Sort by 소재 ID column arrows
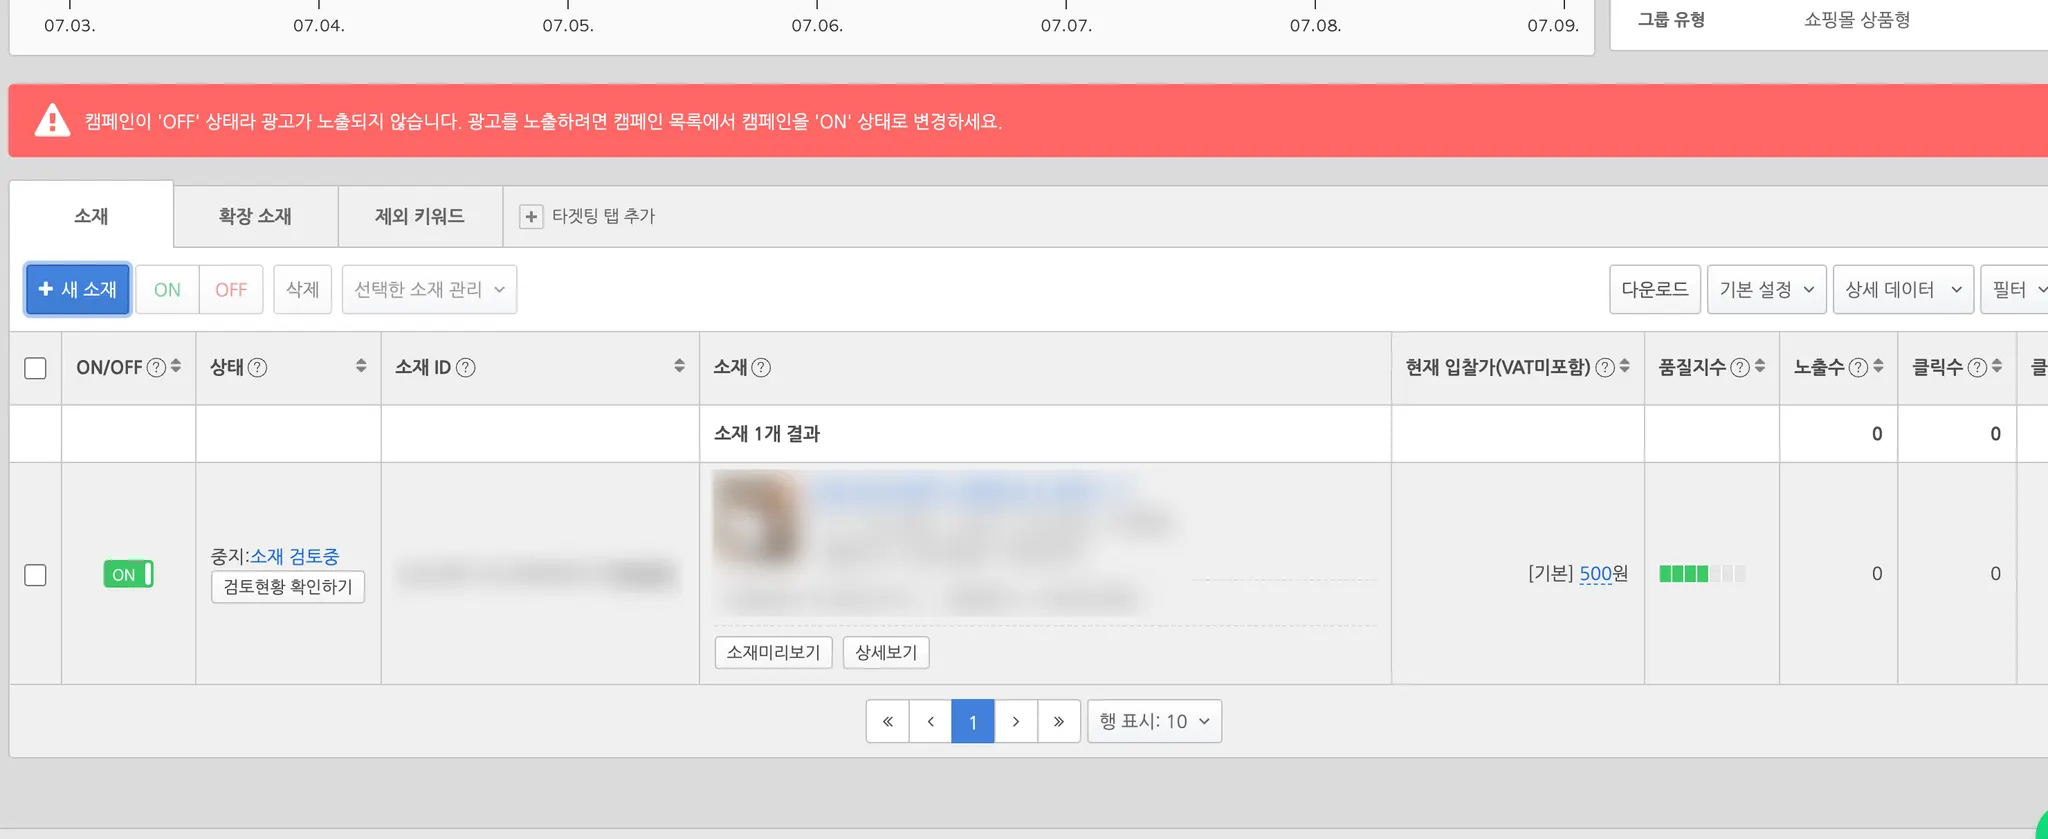The width and height of the screenshot is (2048, 839). [679, 366]
